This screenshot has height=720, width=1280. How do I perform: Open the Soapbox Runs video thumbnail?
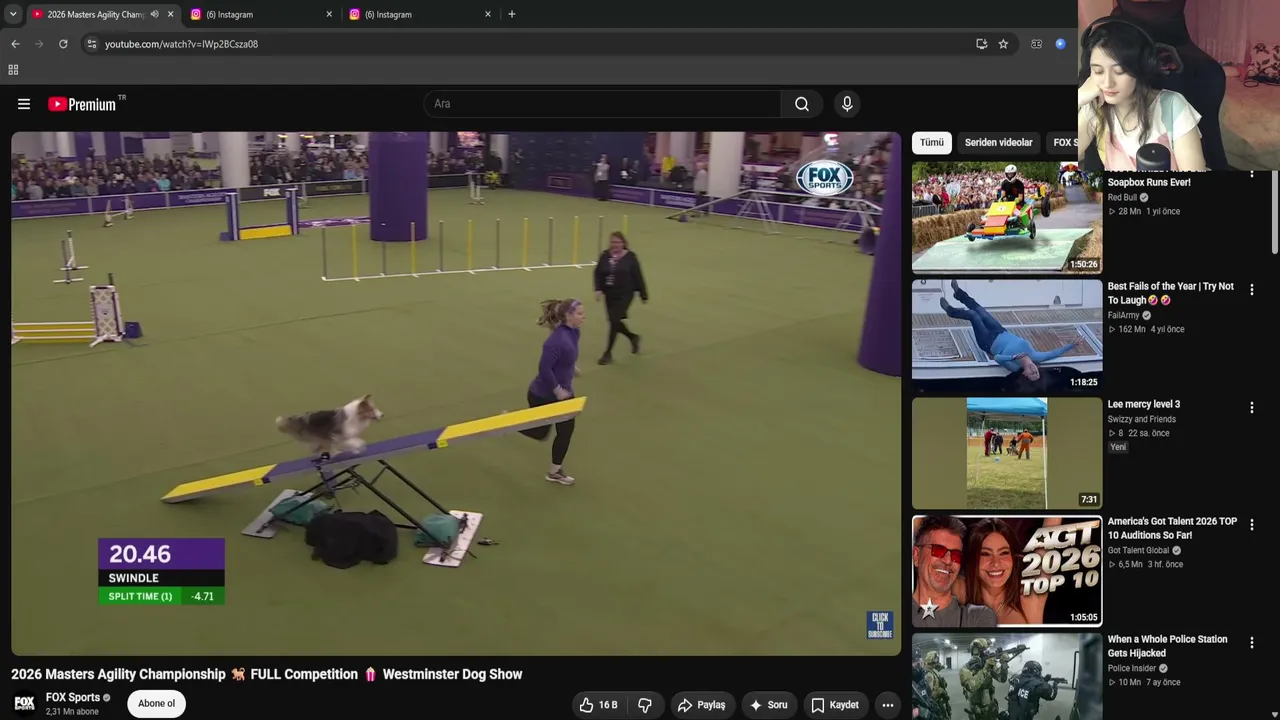(1007, 218)
